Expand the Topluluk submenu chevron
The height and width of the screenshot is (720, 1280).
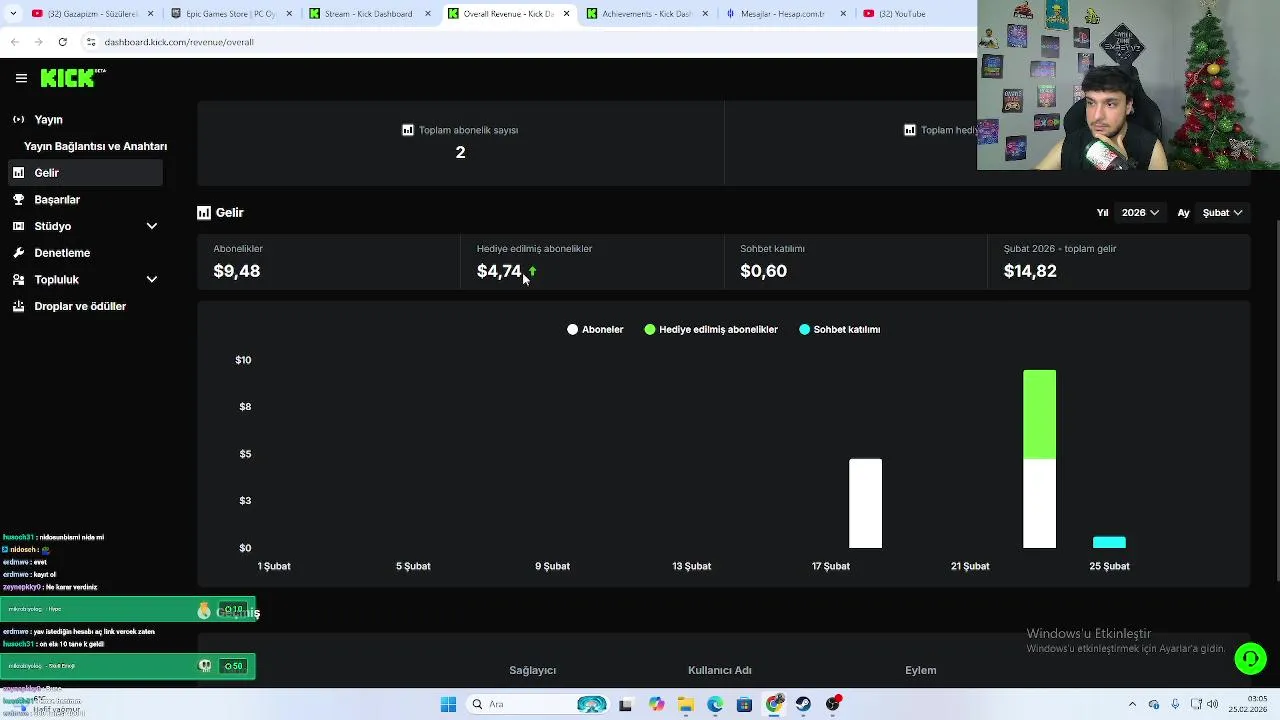click(152, 279)
